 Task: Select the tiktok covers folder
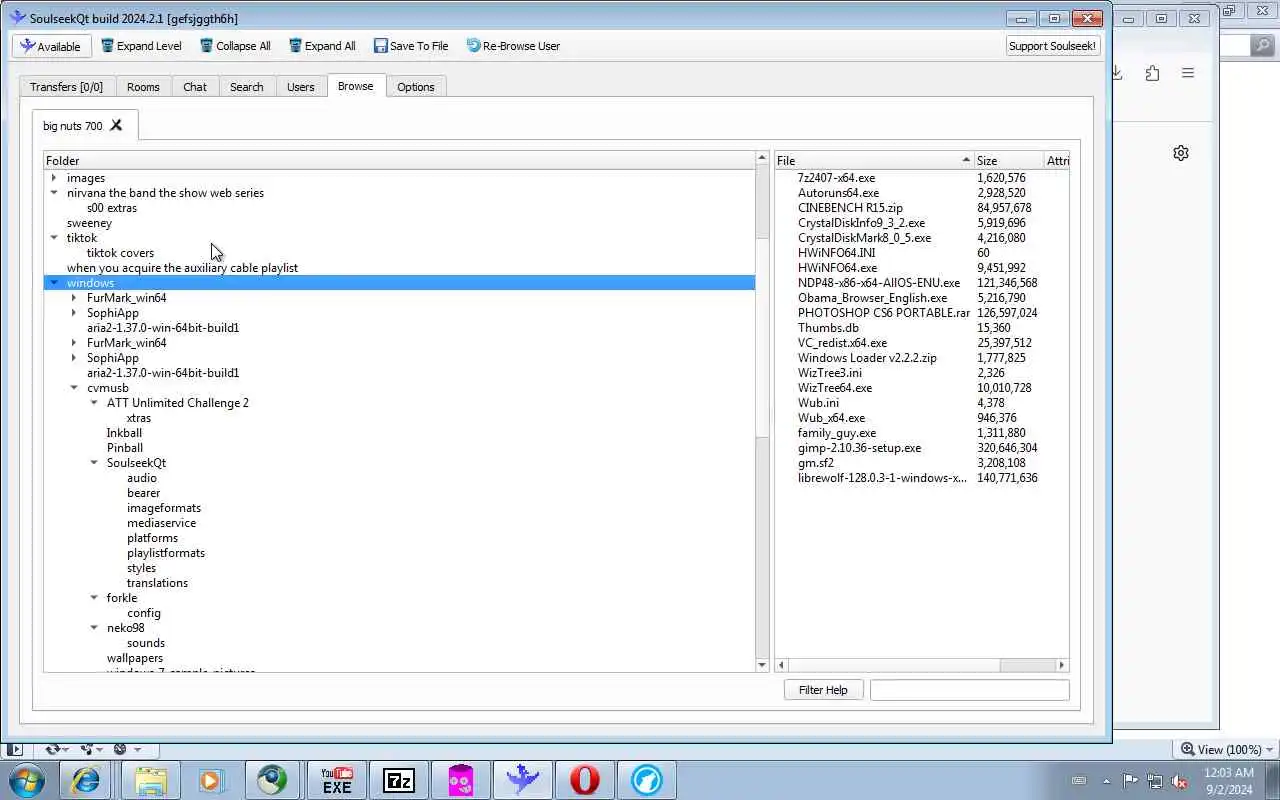[x=120, y=253]
